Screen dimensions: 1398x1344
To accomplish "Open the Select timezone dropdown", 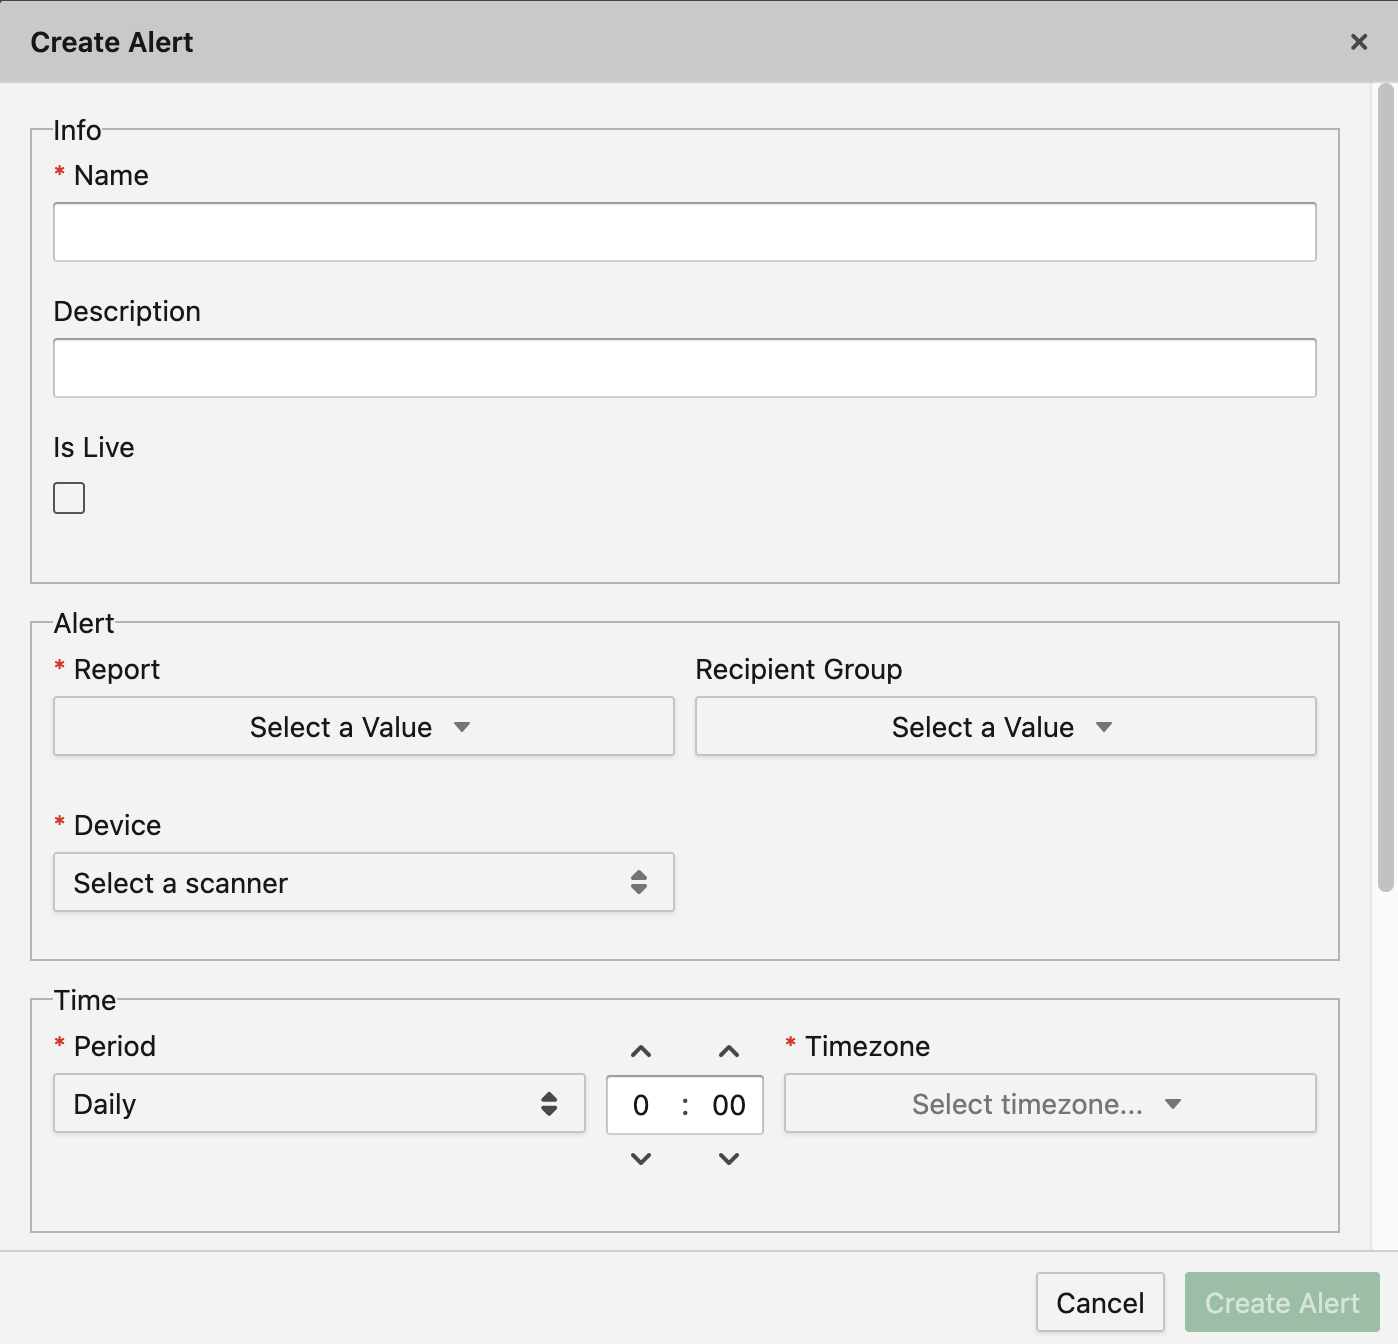I will (x=1049, y=1104).
